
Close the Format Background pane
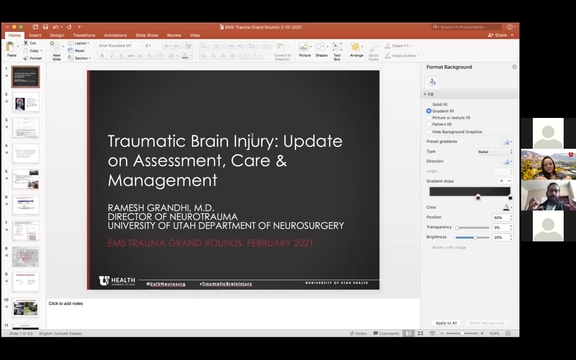(x=514, y=67)
